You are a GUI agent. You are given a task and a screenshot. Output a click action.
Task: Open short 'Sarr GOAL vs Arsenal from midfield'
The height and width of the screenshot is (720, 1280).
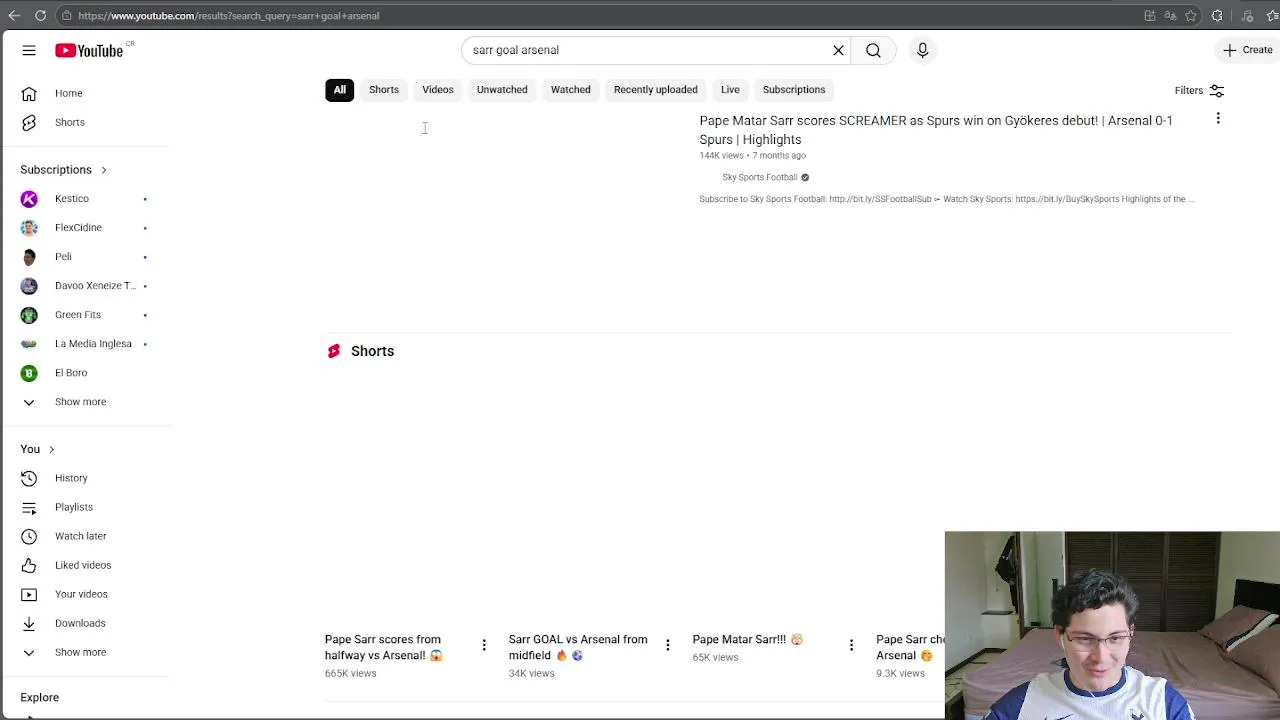coord(578,647)
